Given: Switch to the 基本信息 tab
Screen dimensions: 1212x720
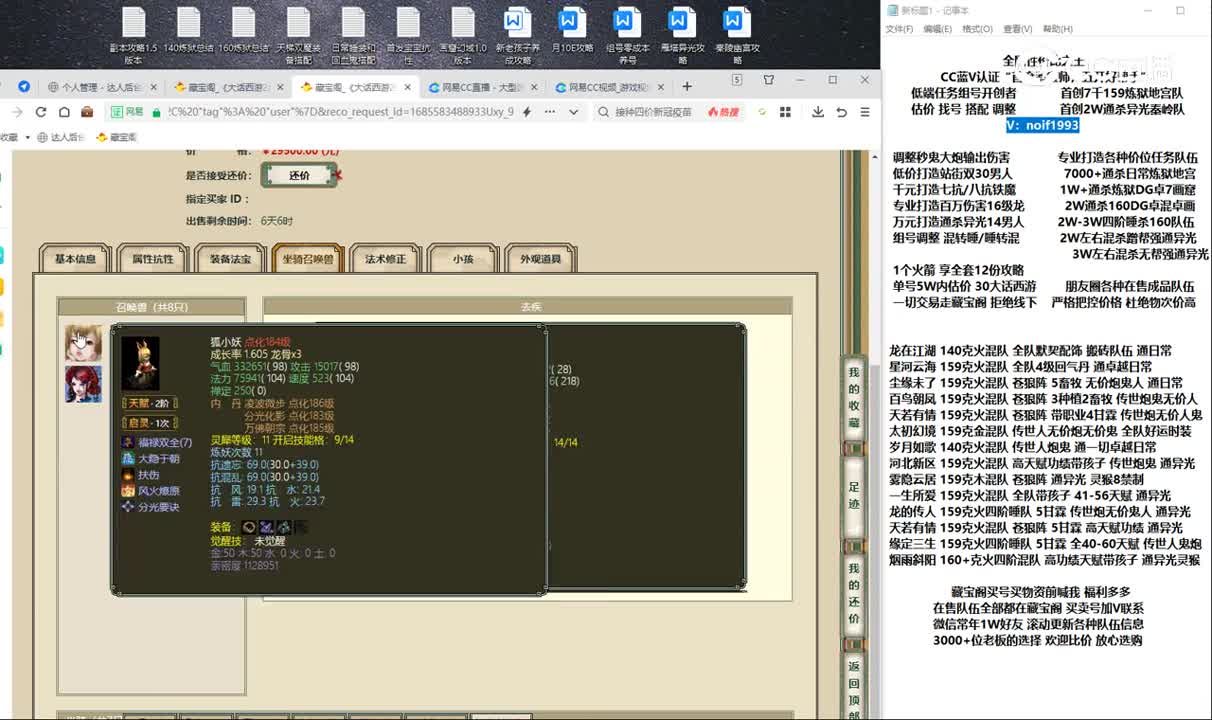Looking at the screenshot, I should [75, 259].
